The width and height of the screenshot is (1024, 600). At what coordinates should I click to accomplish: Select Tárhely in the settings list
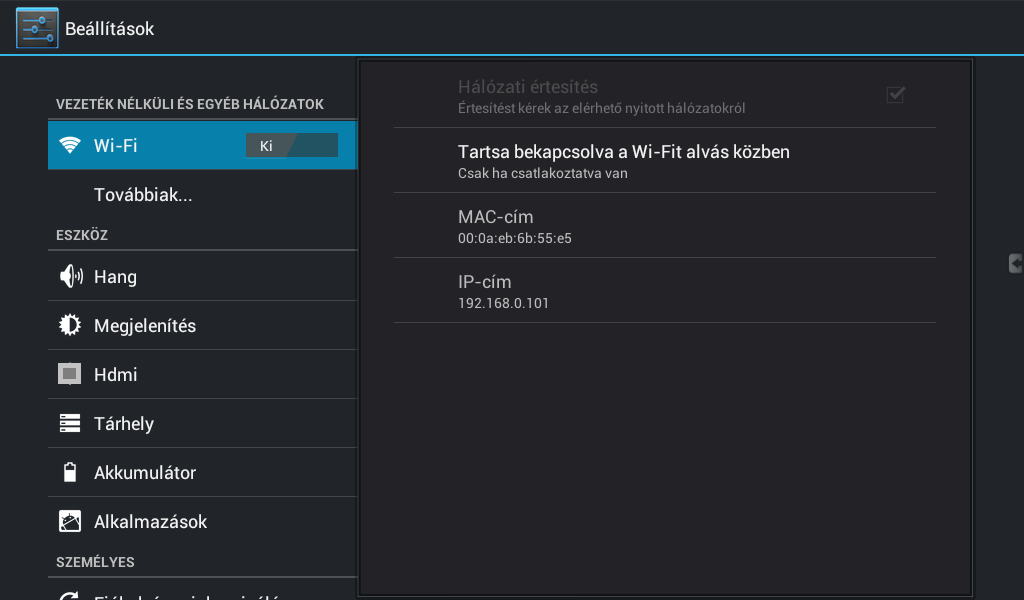point(202,423)
